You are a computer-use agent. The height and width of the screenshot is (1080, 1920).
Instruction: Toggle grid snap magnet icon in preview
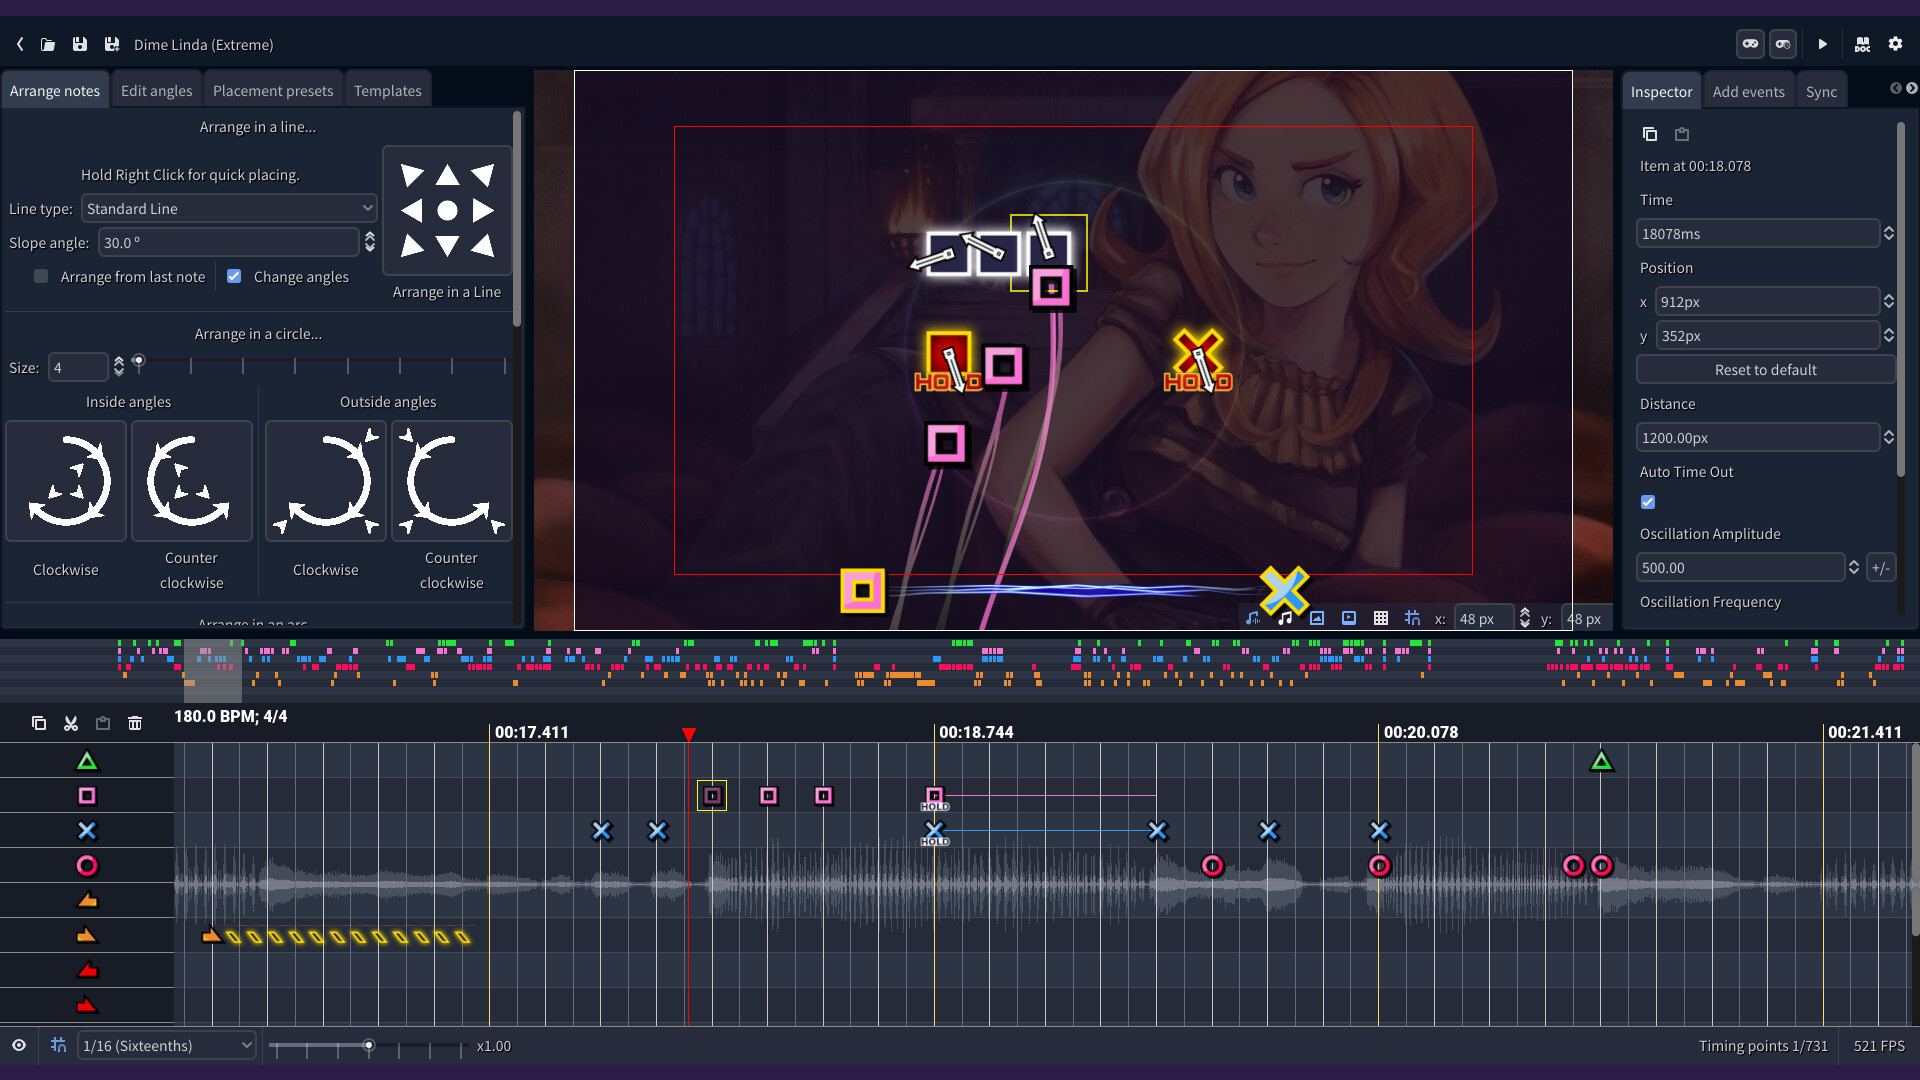[x=1412, y=619]
